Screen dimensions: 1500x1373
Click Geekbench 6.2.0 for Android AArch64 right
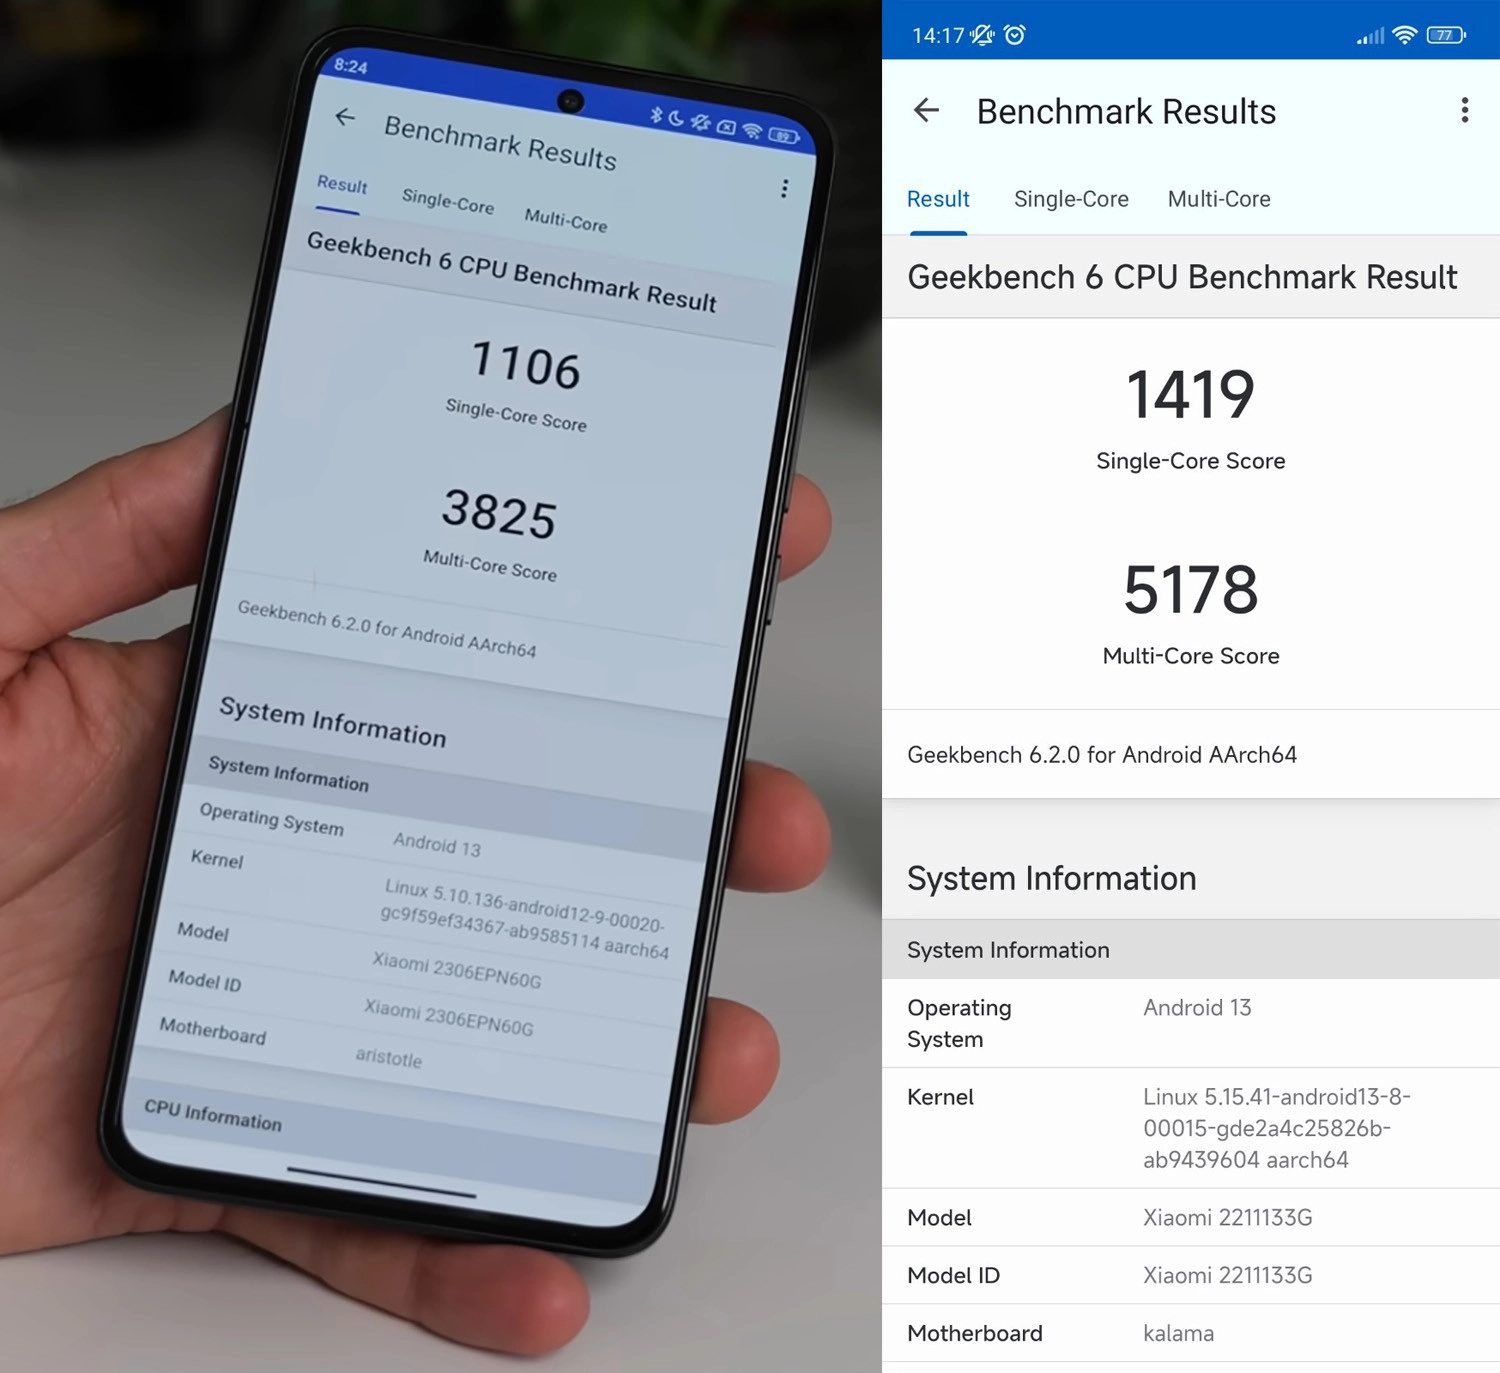click(x=1102, y=755)
